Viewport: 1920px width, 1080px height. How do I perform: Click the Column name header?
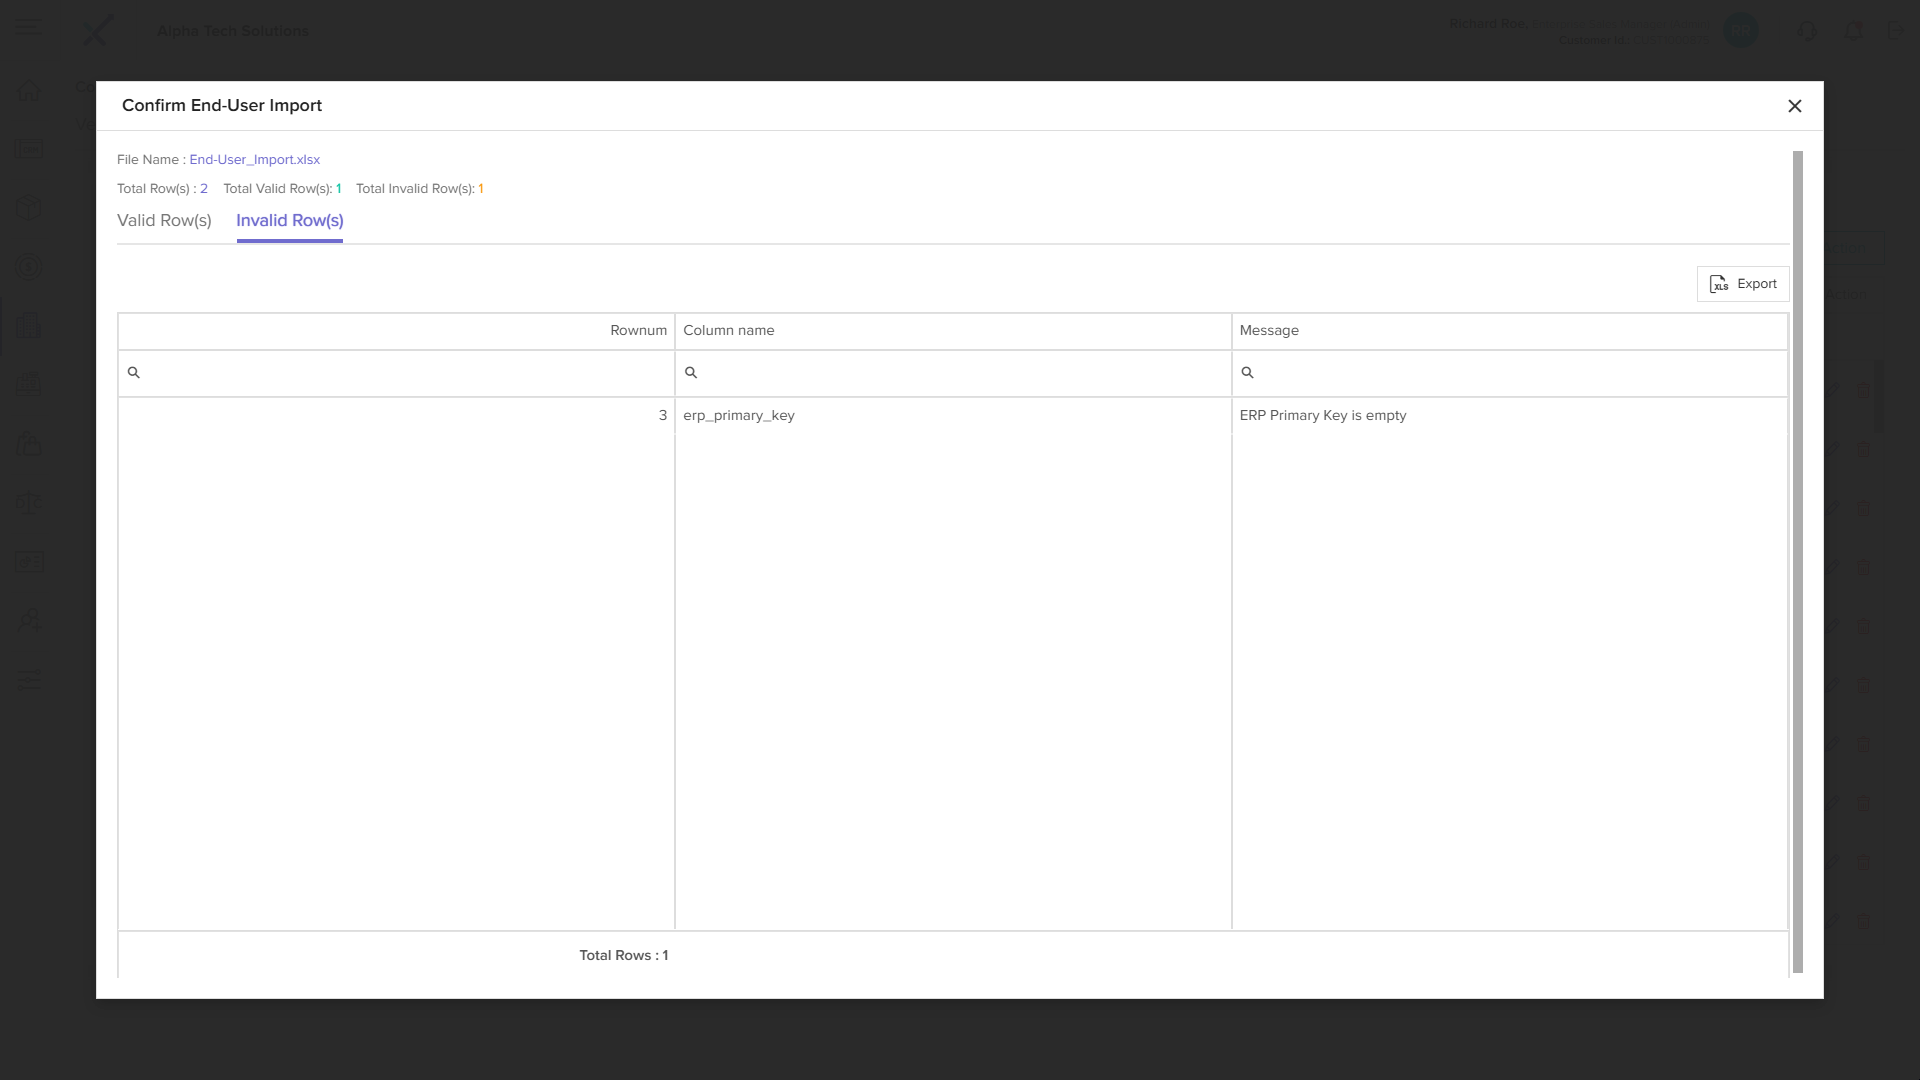[x=728, y=331]
